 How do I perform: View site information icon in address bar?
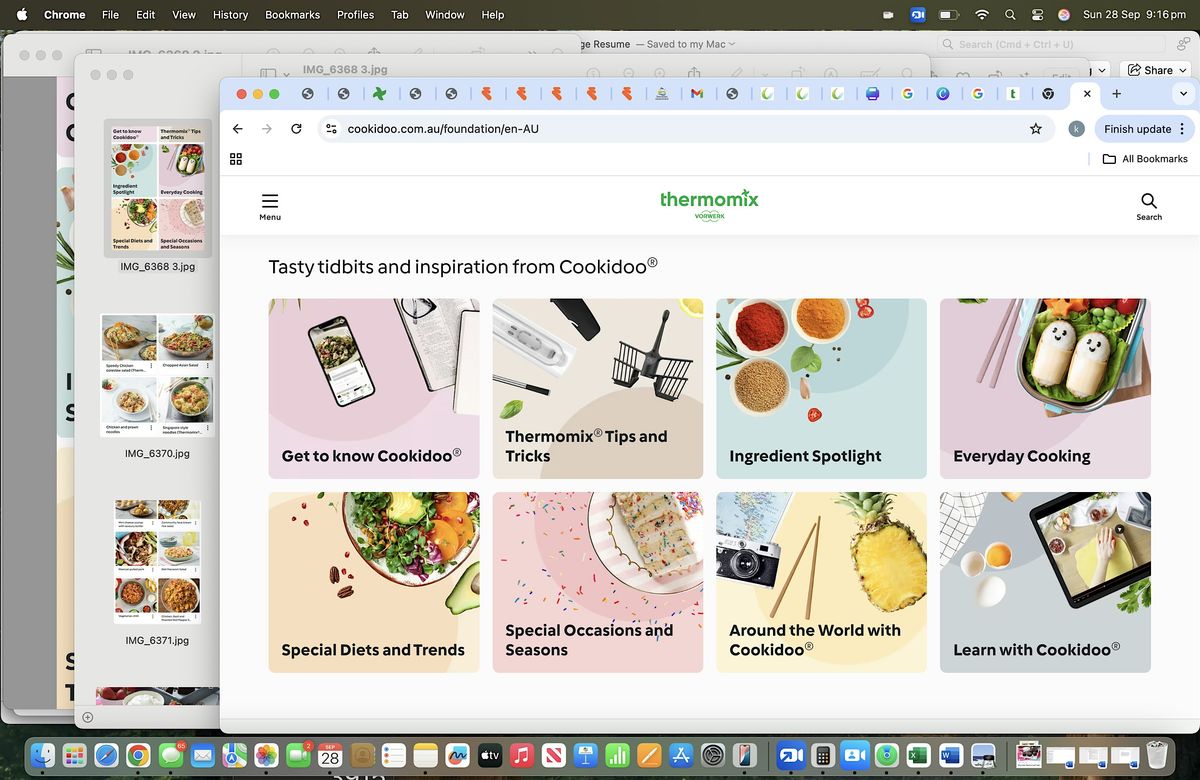coord(332,129)
